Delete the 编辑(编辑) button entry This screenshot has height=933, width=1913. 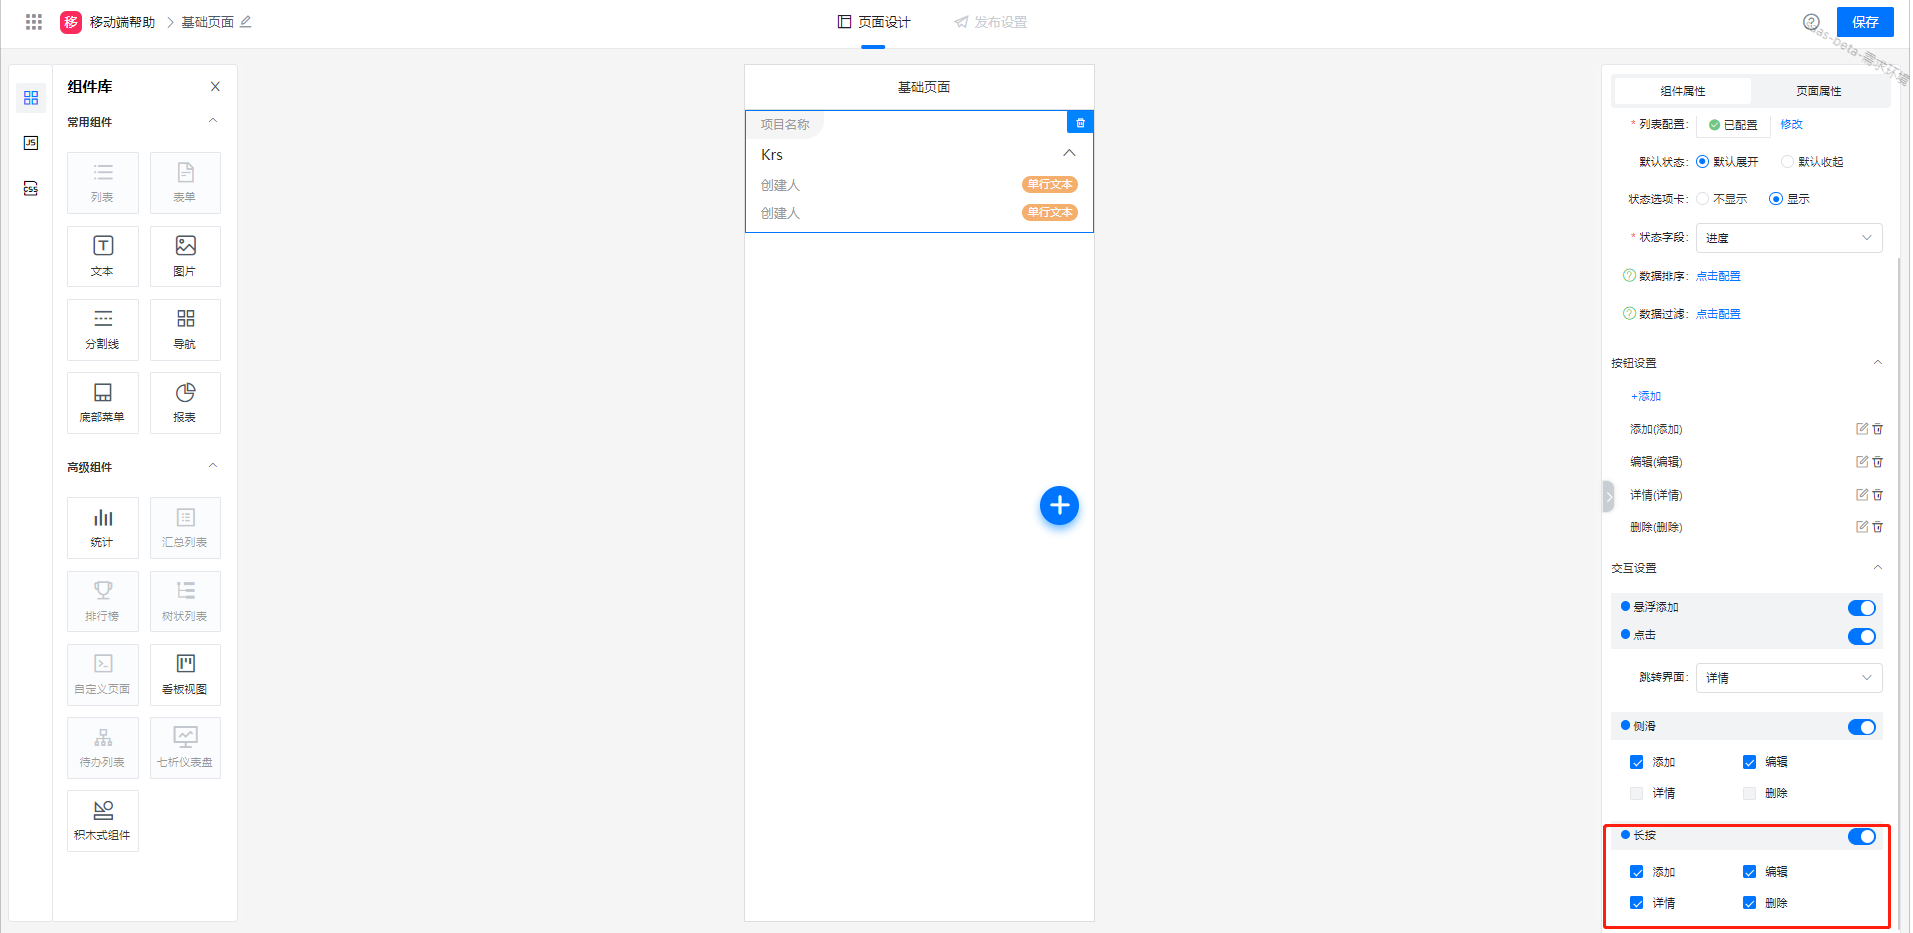click(x=1877, y=462)
